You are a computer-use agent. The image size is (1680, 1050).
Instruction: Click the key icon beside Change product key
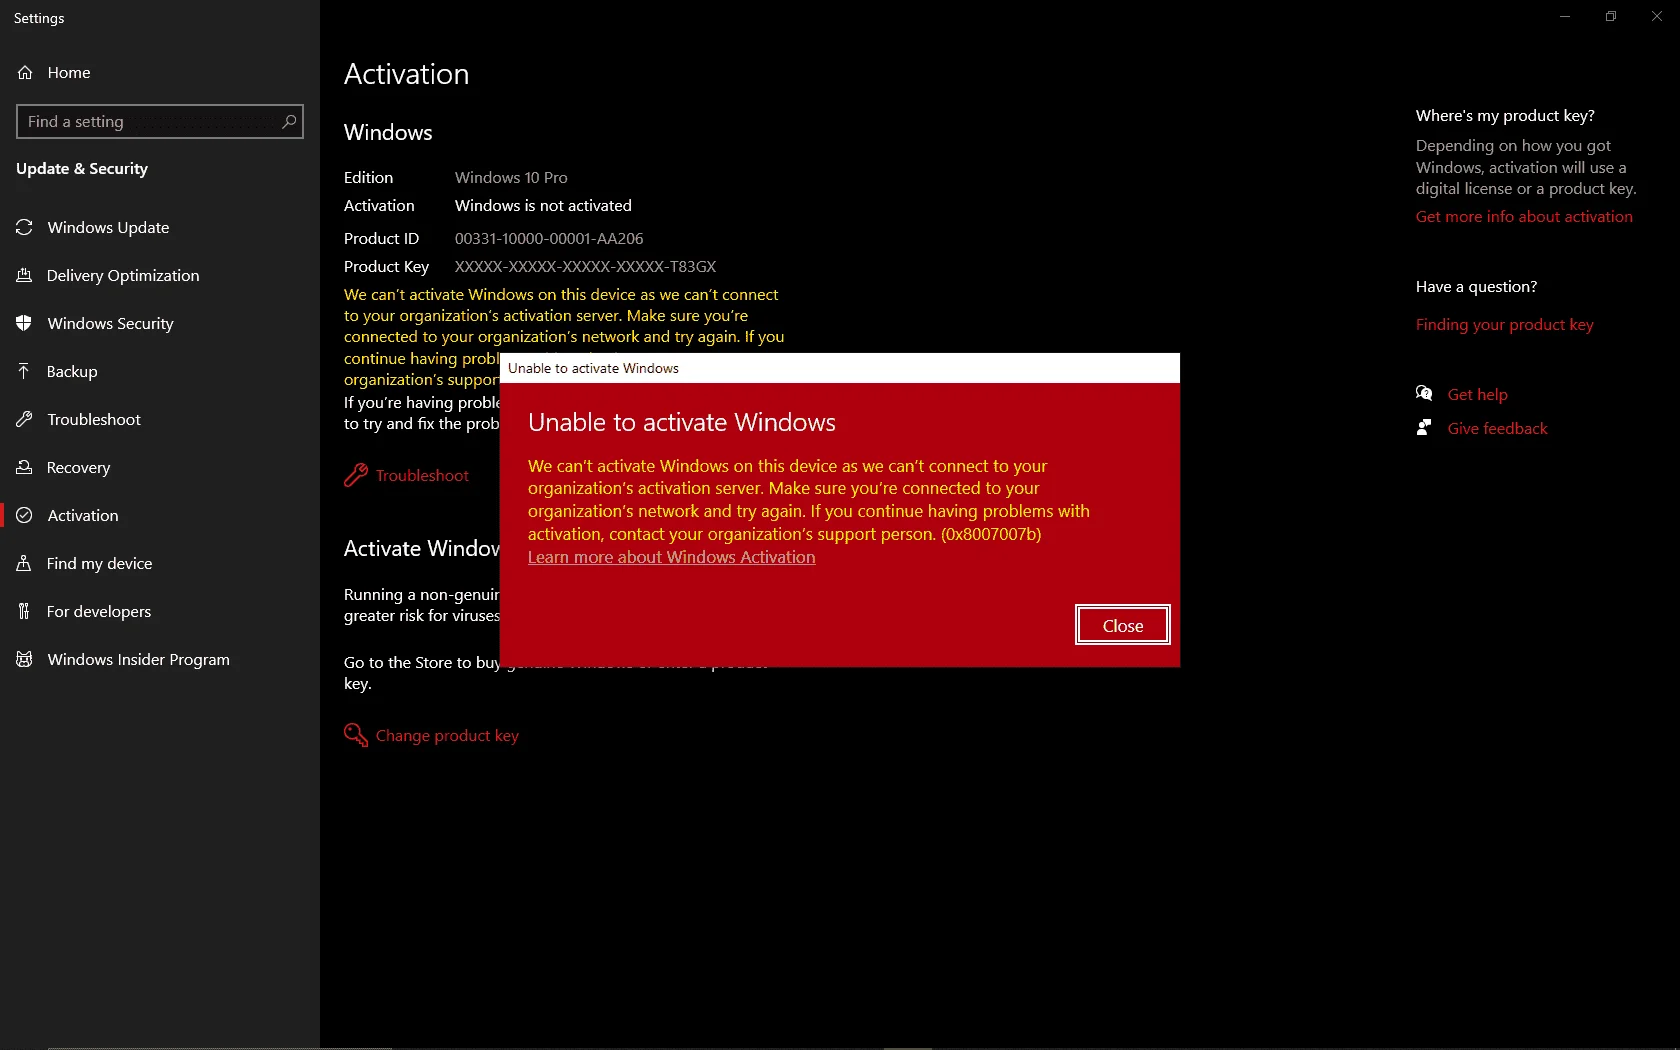pos(356,736)
